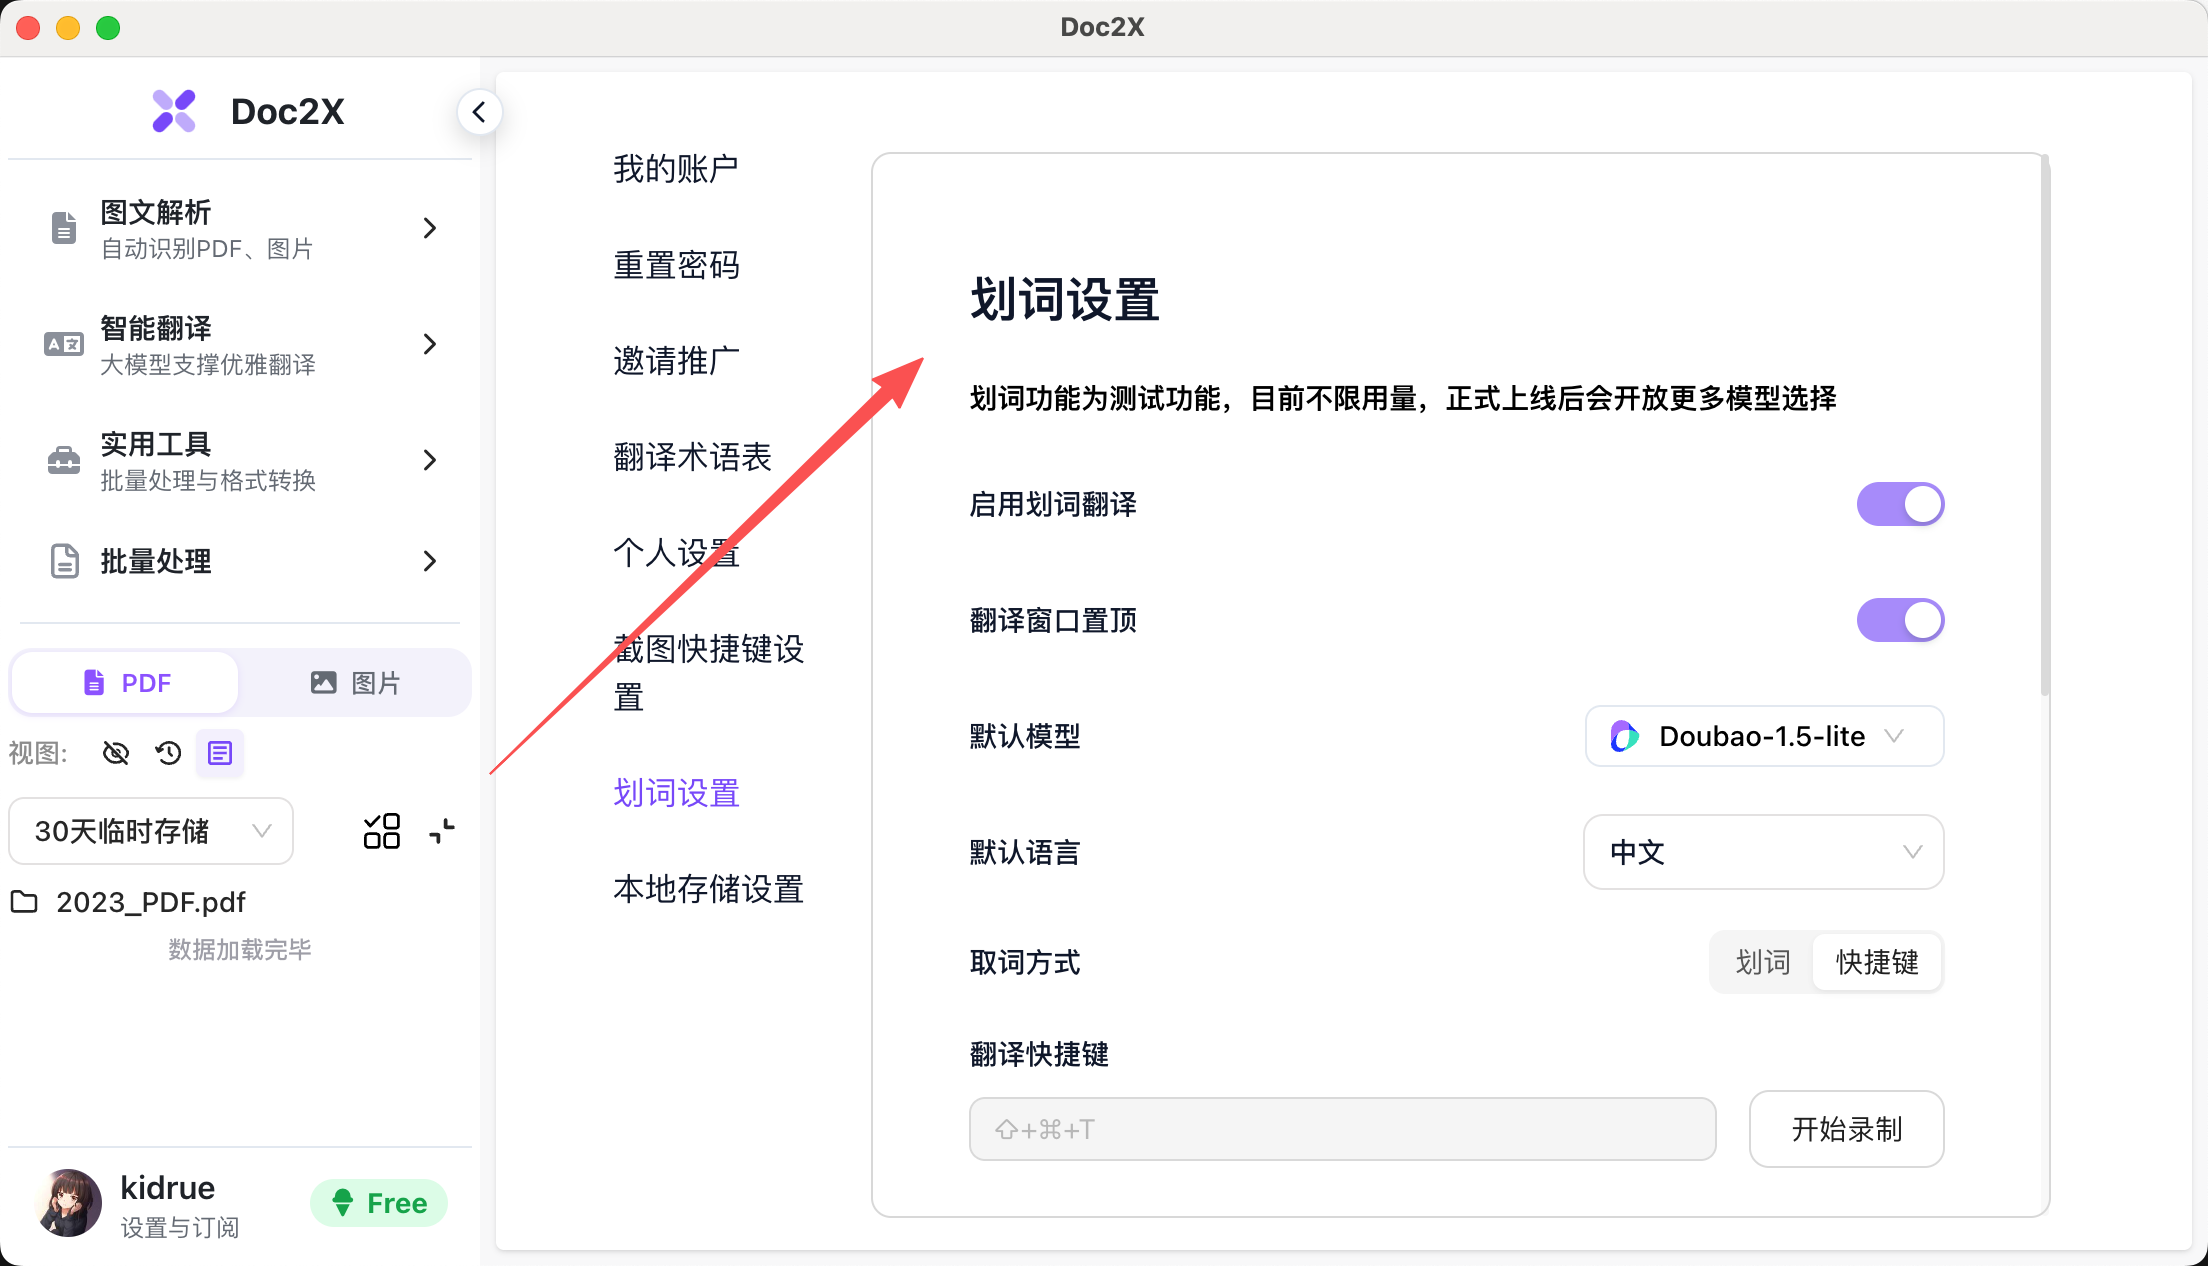Click the Doc2X logo icon
Viewport: 2208px width, 1266px height.
click(174, 111)
